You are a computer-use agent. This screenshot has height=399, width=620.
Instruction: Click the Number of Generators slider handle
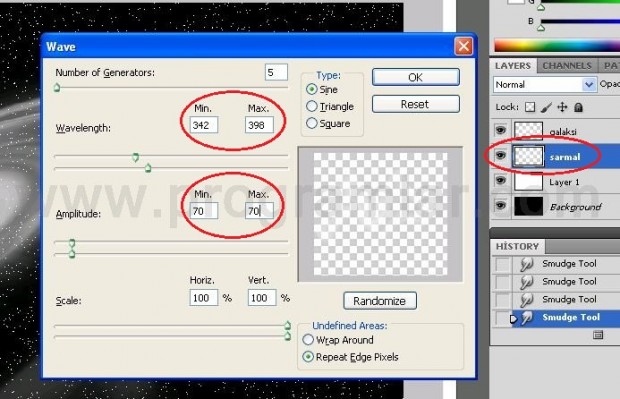click(x=57, y=87)
